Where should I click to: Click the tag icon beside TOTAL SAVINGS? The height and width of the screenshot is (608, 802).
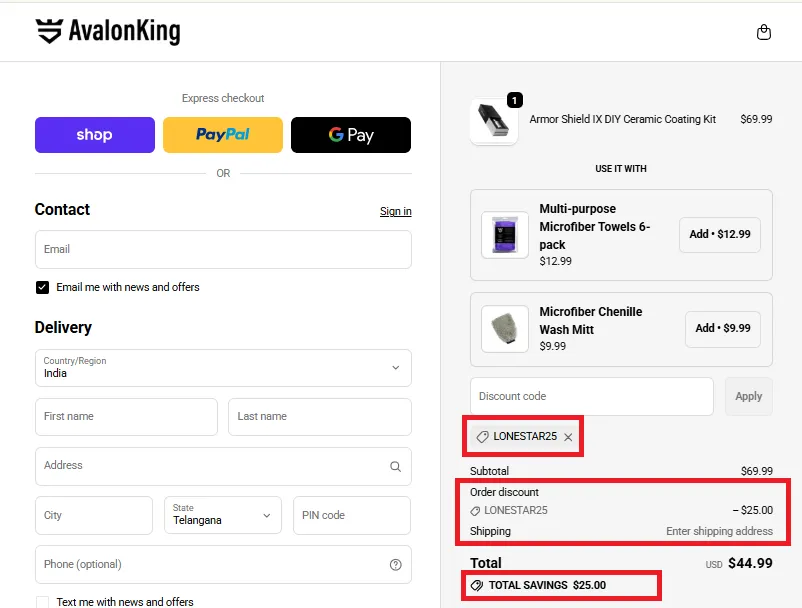click(479, 585)
